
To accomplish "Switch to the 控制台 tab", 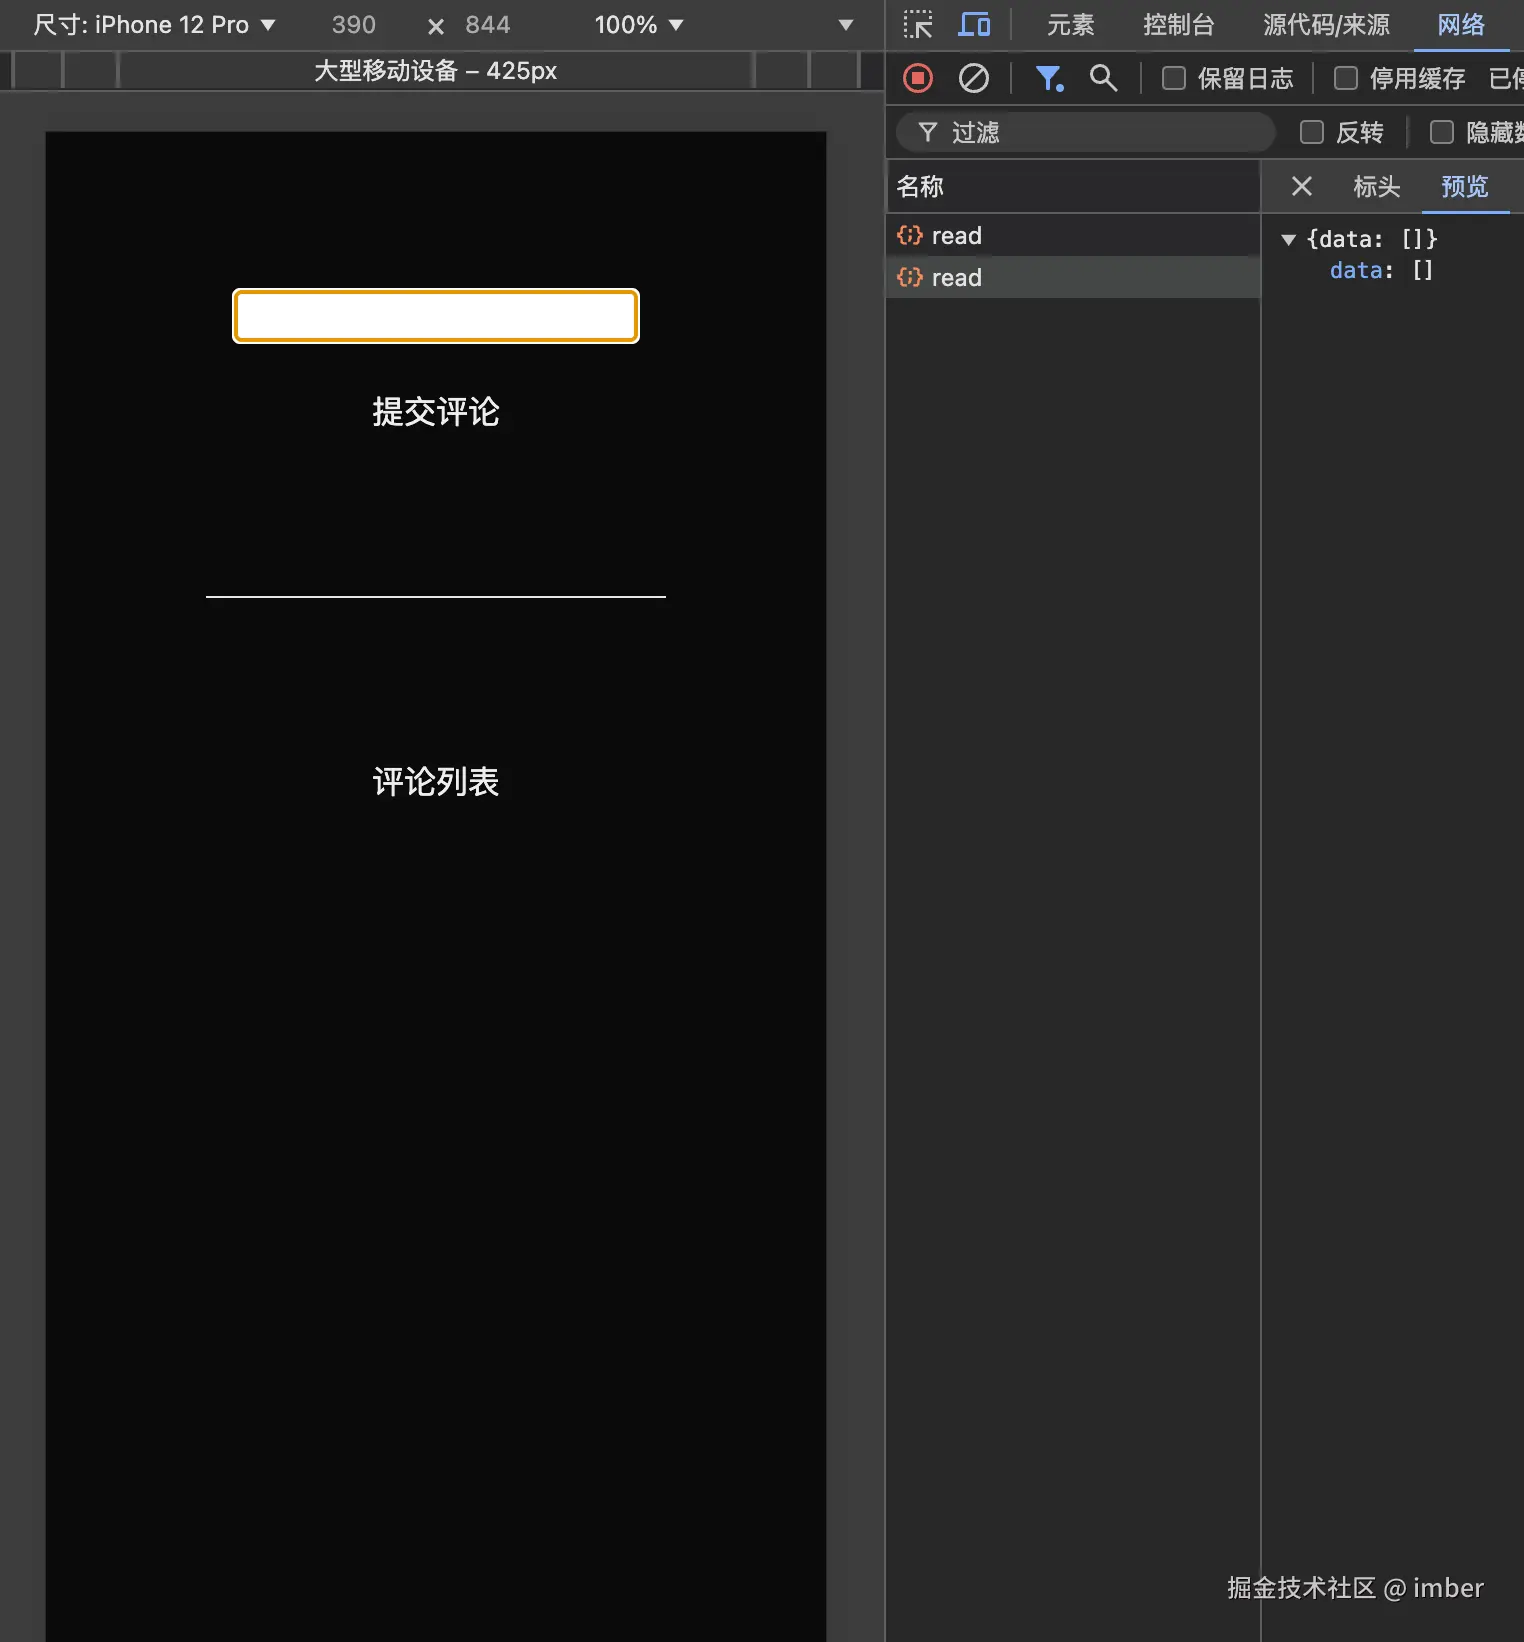I will tap(1178, 25).
